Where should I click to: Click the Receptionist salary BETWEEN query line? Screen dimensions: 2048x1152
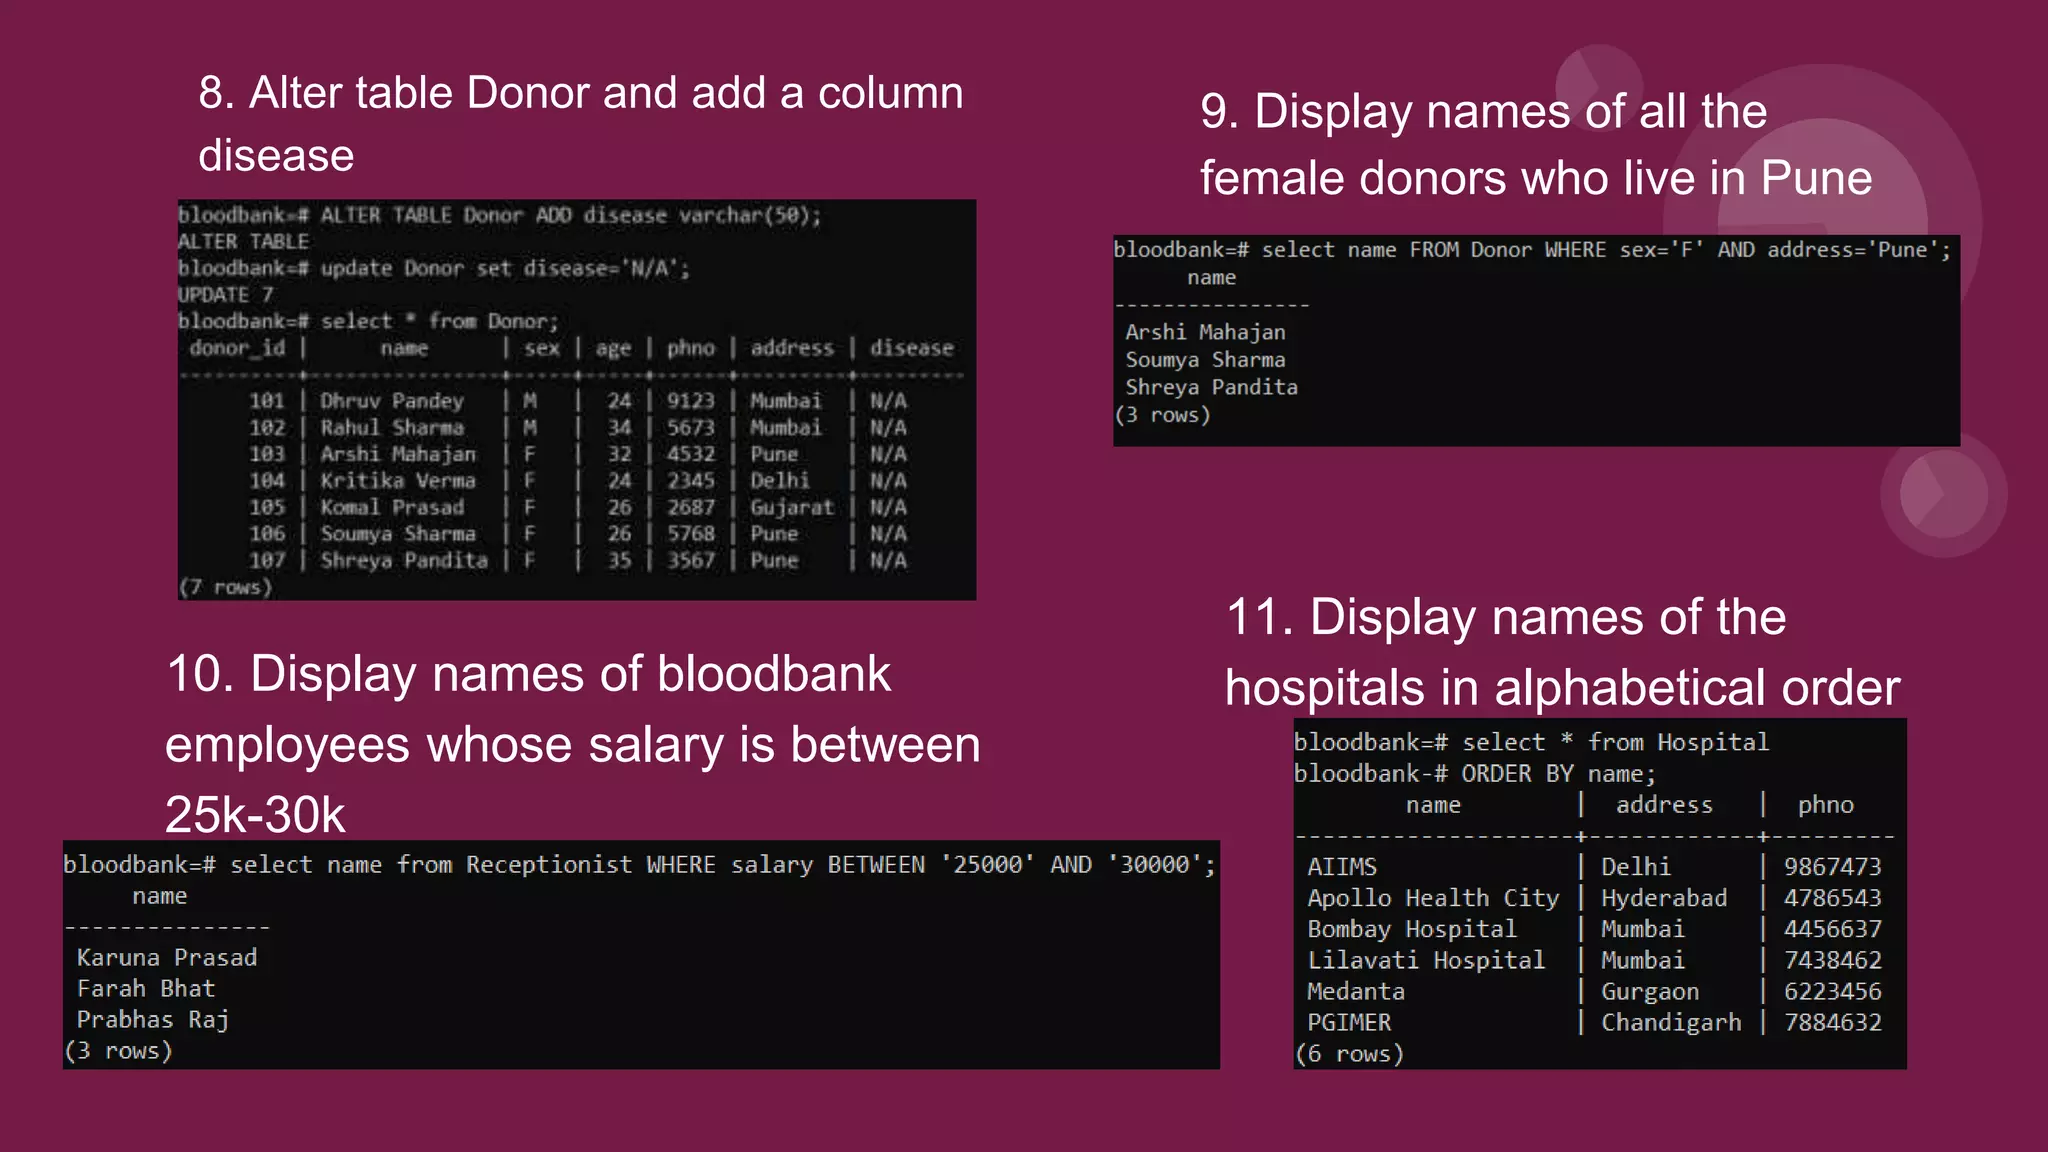click(640, 865)
